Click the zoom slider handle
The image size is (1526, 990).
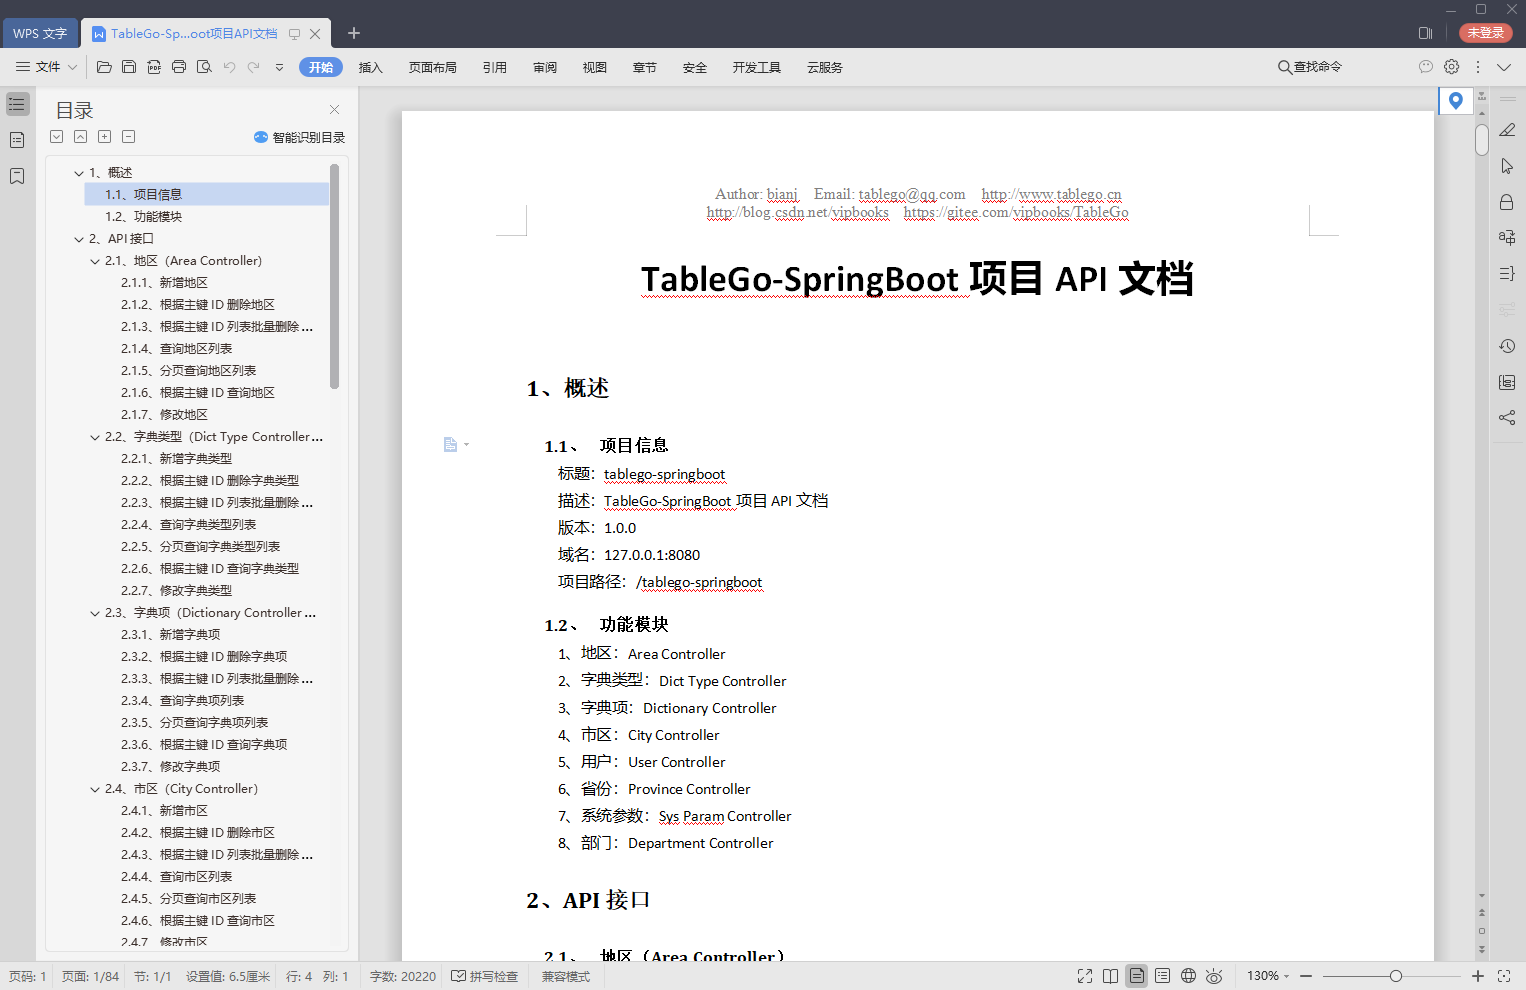[x=1396, y=976]
